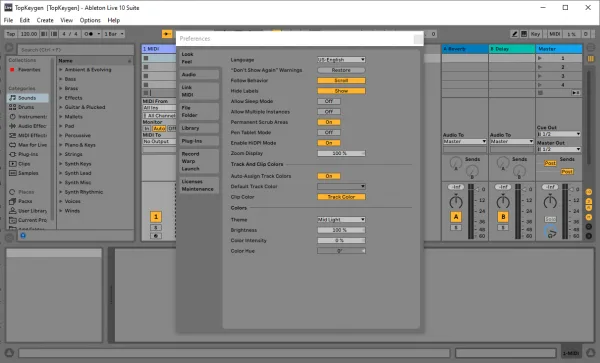Open the Language dropdown

[x=341, y=60]
